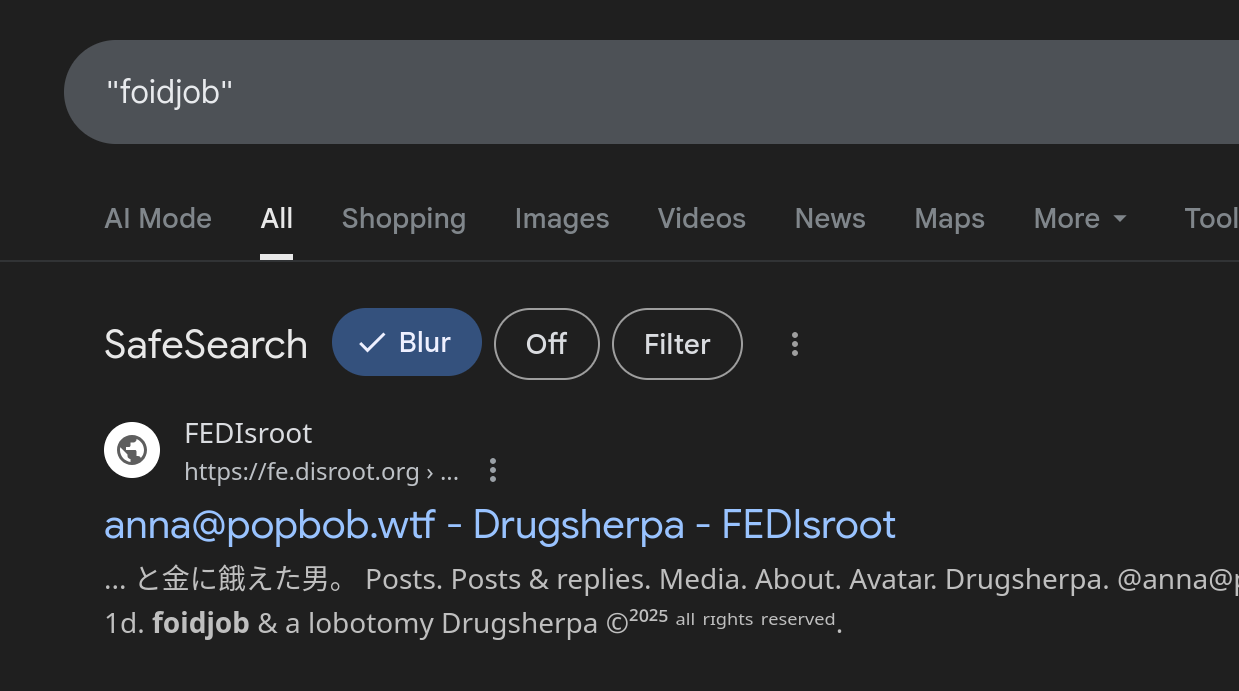Viewport: 1239px width, 691px height.
Task: Open the FEDIsroot result three-dot menu
Action: pos(493,471)
